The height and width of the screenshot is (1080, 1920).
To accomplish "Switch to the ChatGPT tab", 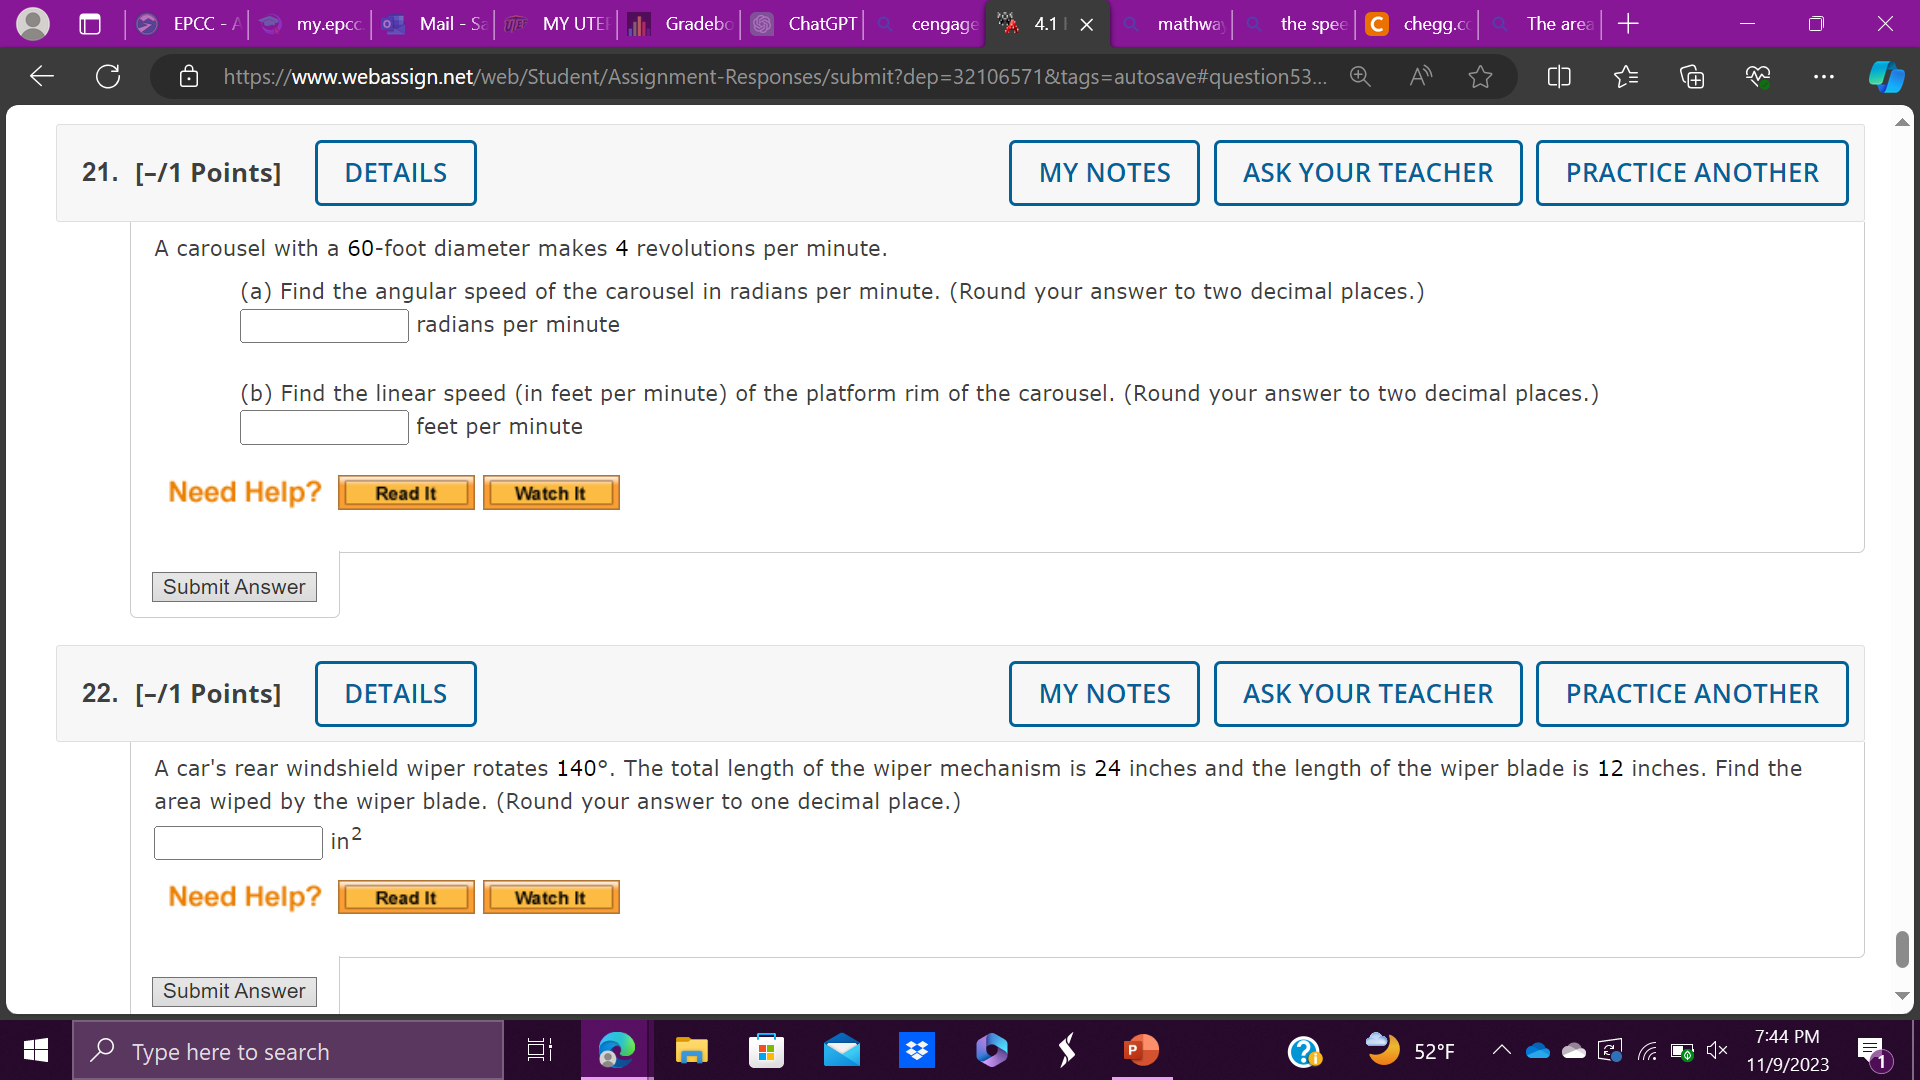I will coord(806,24).
